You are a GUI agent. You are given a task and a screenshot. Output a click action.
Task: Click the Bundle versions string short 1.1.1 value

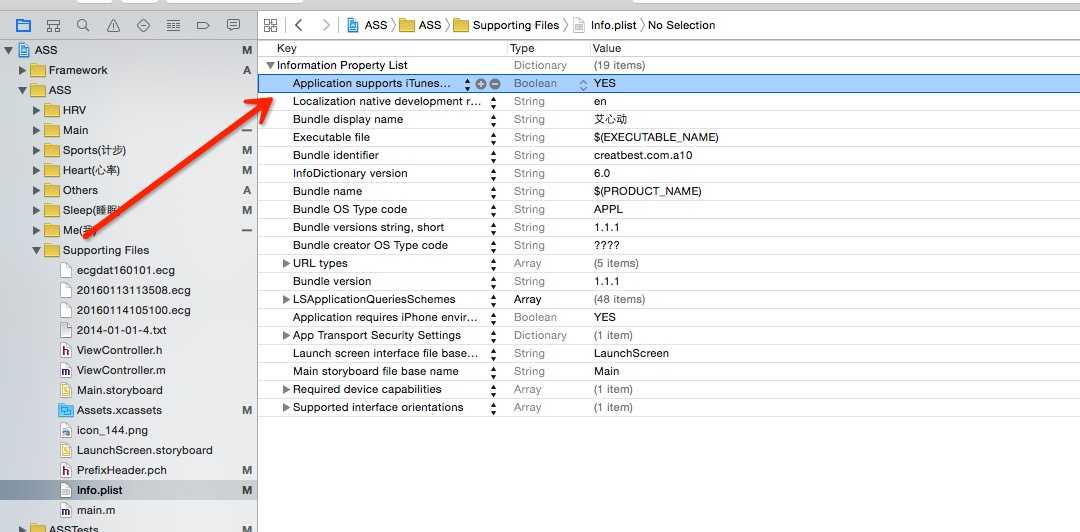point(606,227)
